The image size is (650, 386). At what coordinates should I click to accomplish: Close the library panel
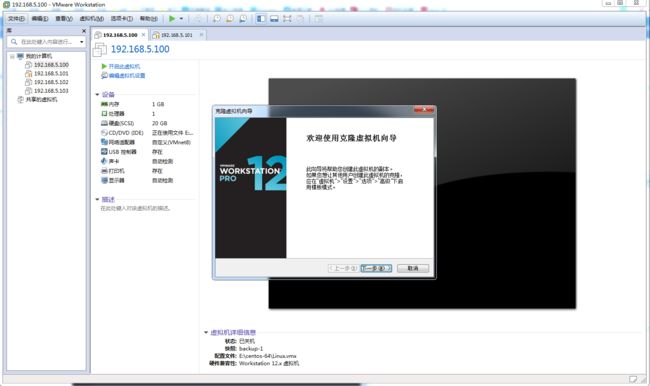[x=84, y=31]
